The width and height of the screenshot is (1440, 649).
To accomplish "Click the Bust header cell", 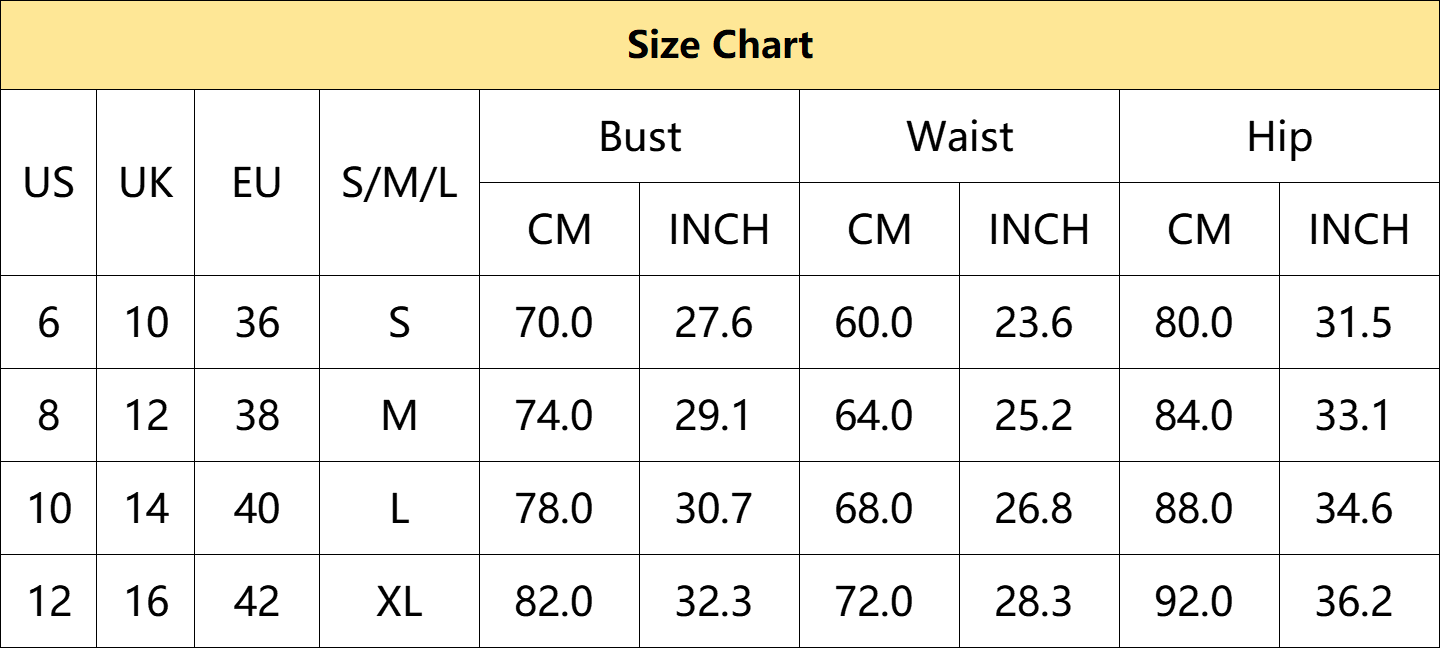I will click(x=640, y=137).
